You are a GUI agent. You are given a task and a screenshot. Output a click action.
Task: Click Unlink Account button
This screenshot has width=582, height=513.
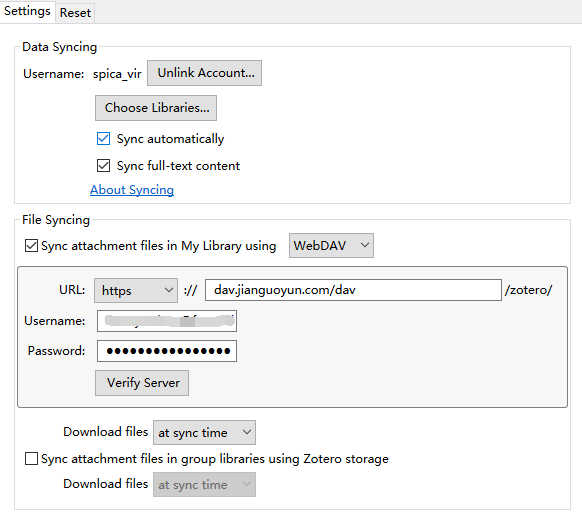[205, 73]
